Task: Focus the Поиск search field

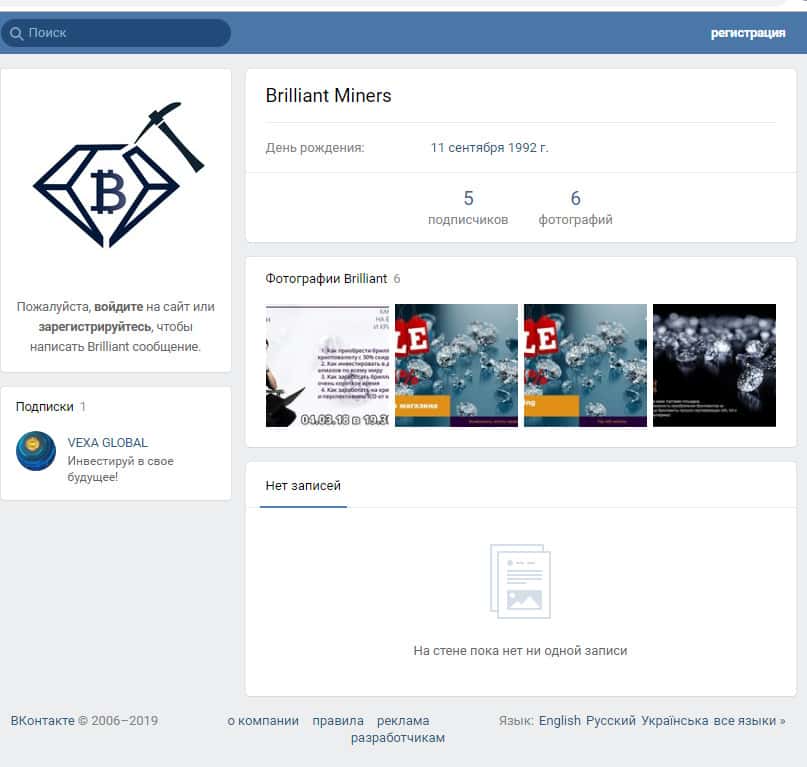Action: tap(116, 33)
